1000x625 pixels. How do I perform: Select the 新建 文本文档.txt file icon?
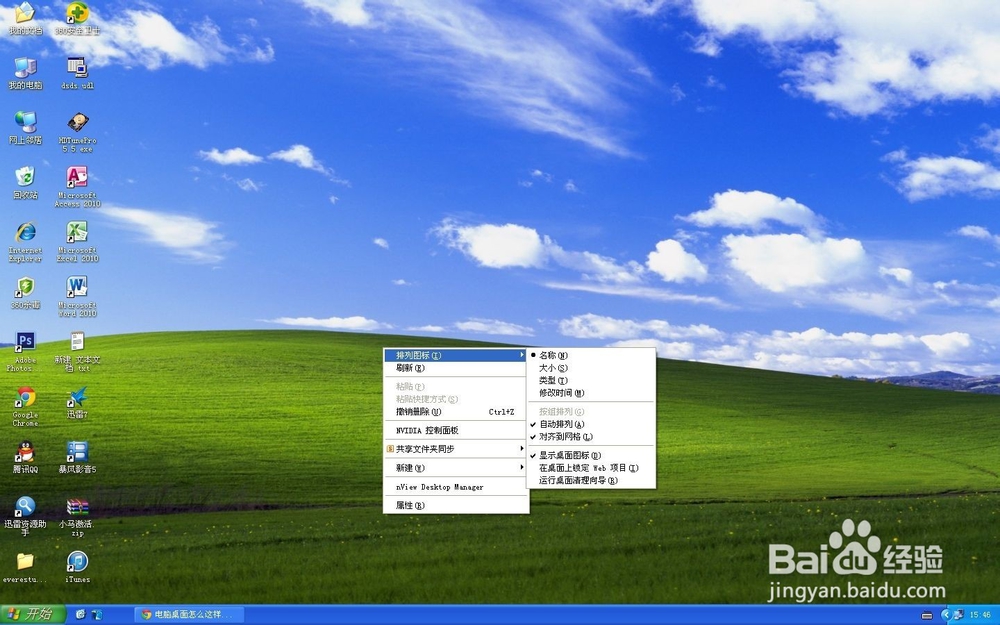[x=77, y=352]
